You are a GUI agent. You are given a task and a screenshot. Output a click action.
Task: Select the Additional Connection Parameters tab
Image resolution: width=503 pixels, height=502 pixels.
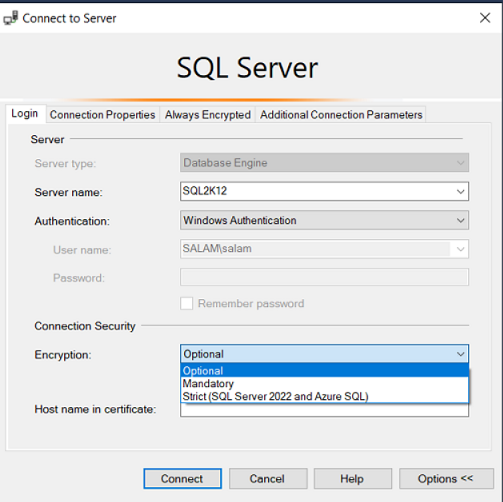[x=341, y=115]
